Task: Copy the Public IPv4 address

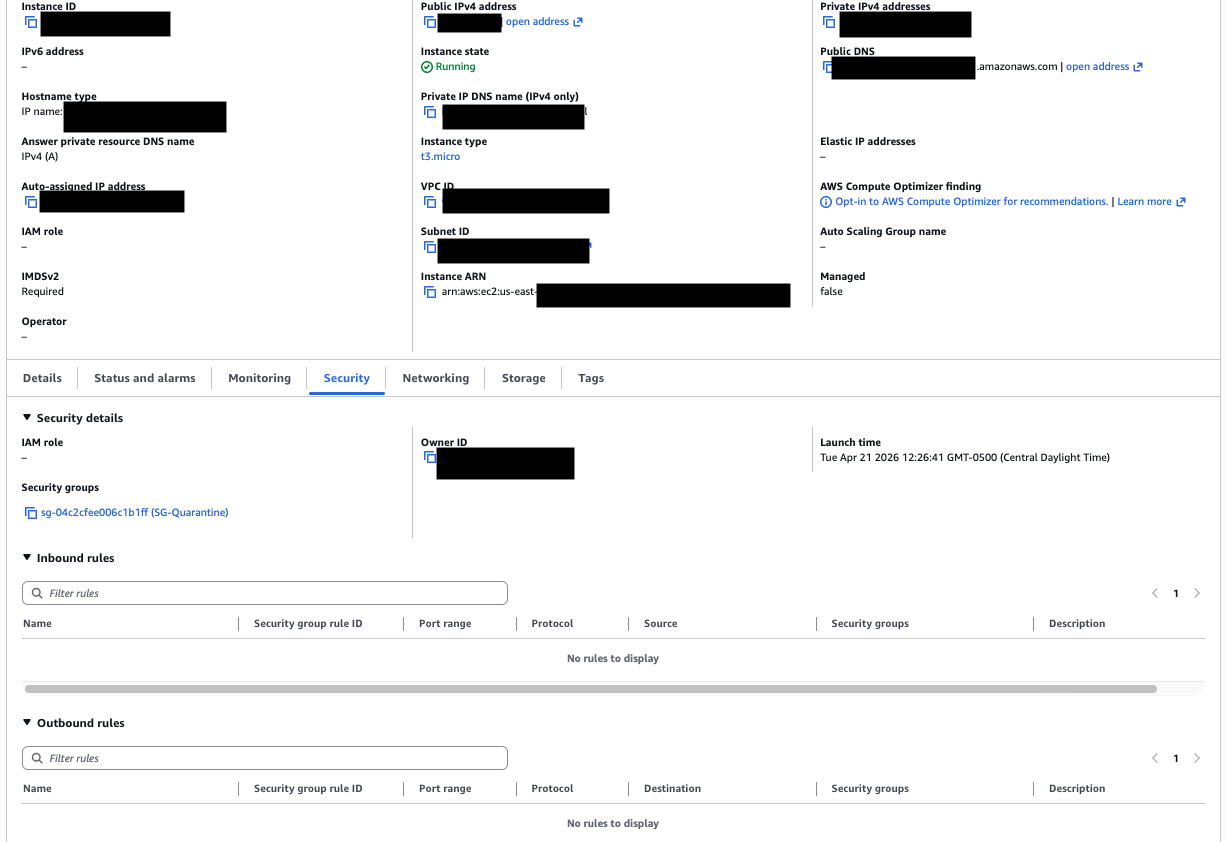Action: click(x=430, y=22)
